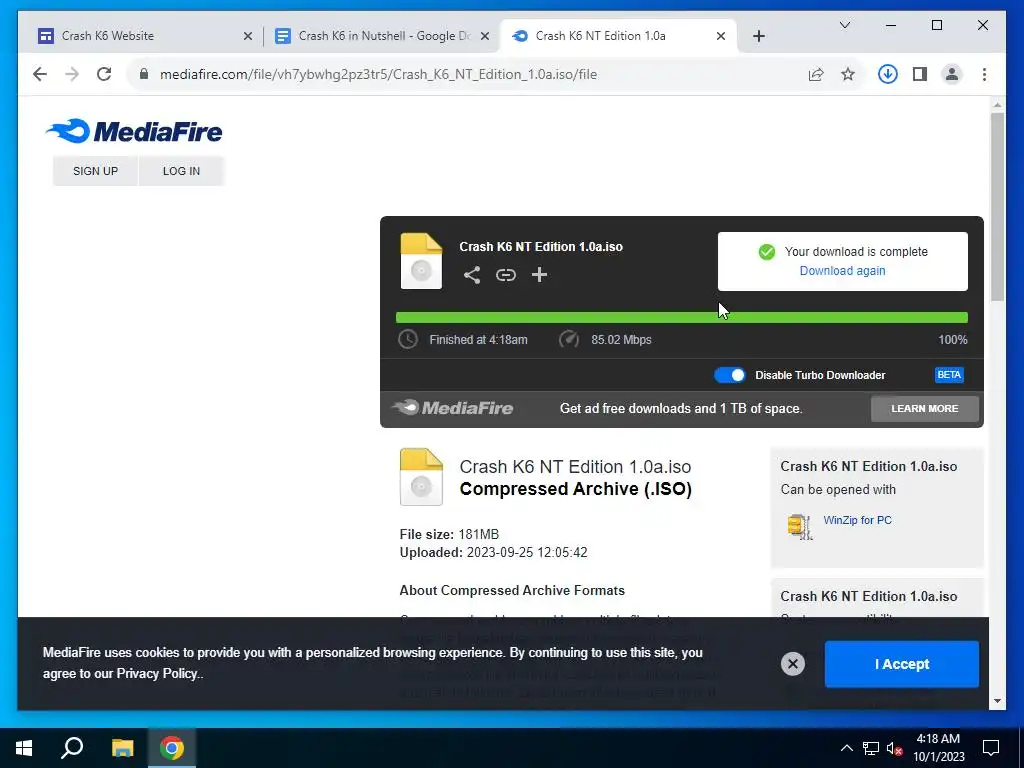Open the WinZip for PC link
This screenshot has height=768, width=1024.
pos(857,520)
